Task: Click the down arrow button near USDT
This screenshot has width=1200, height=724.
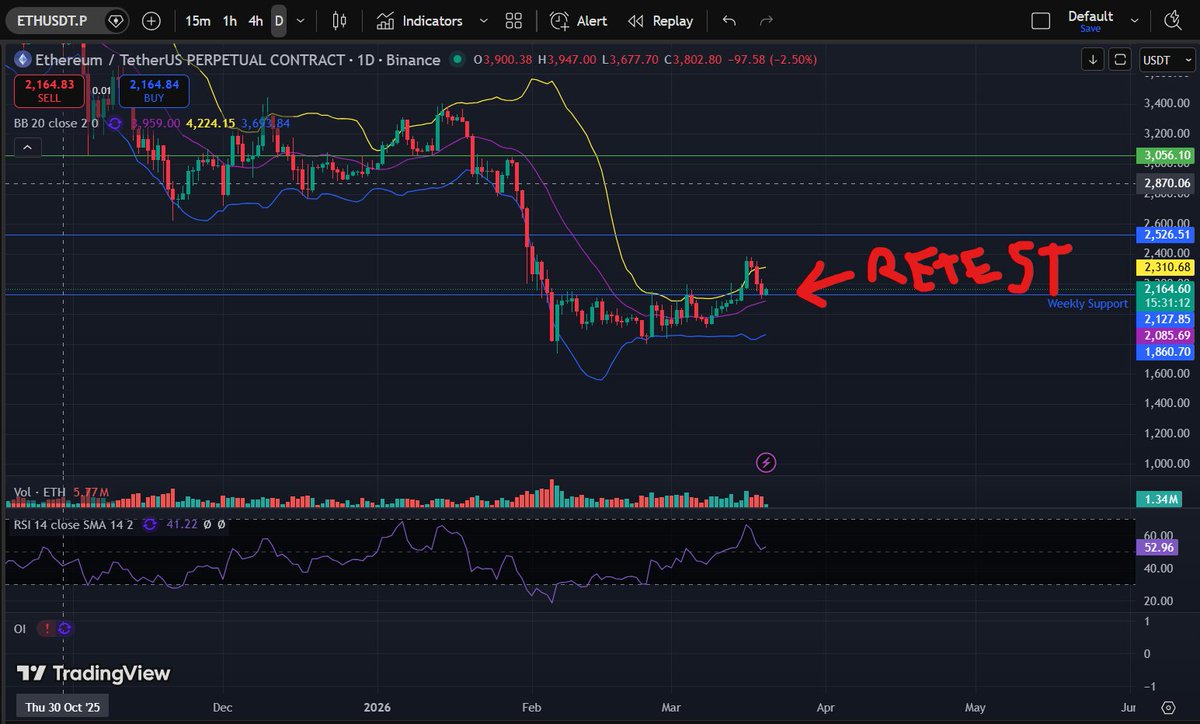Action: pos(1093,60)
